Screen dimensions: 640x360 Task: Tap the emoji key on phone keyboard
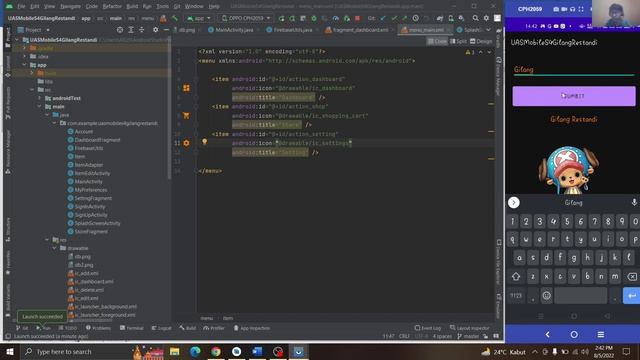pyautogui.click(x=547, y=296)
